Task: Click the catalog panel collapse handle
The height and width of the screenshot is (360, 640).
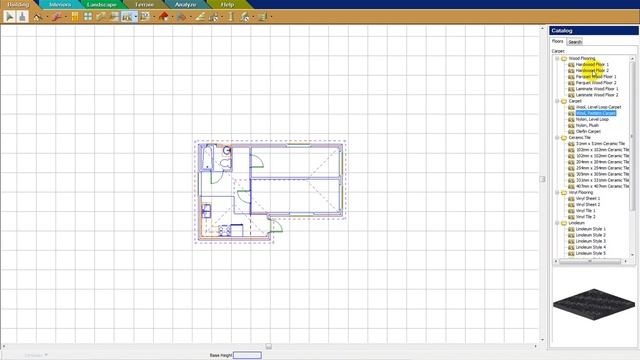Action: pos(542,179)
